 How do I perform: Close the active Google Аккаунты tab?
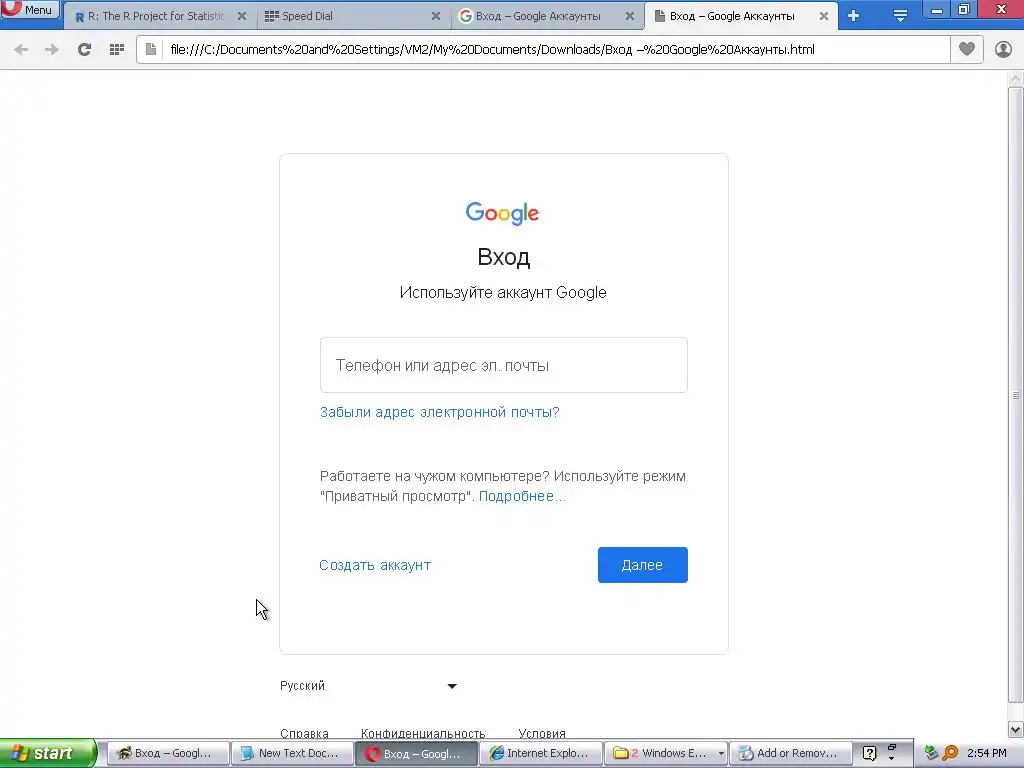824,16
